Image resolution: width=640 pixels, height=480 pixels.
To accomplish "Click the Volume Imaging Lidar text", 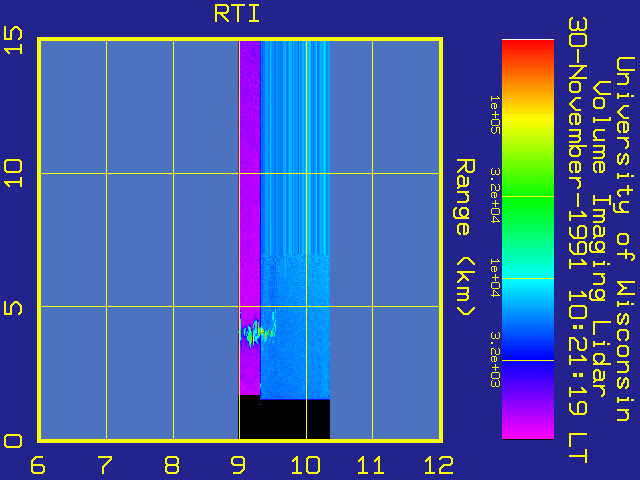I will click(x=599, y=239).
